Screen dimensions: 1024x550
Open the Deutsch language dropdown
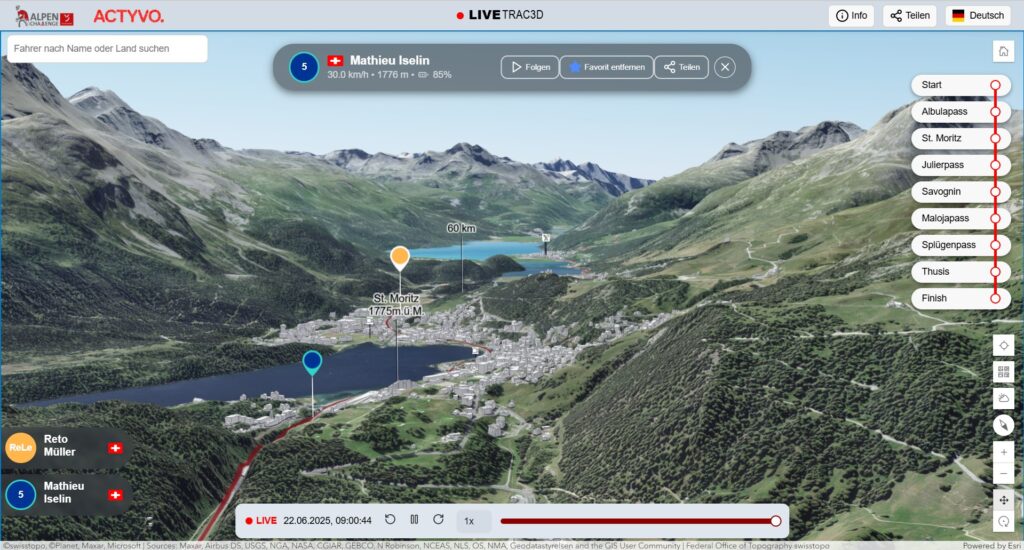click(x=977, y=16)
